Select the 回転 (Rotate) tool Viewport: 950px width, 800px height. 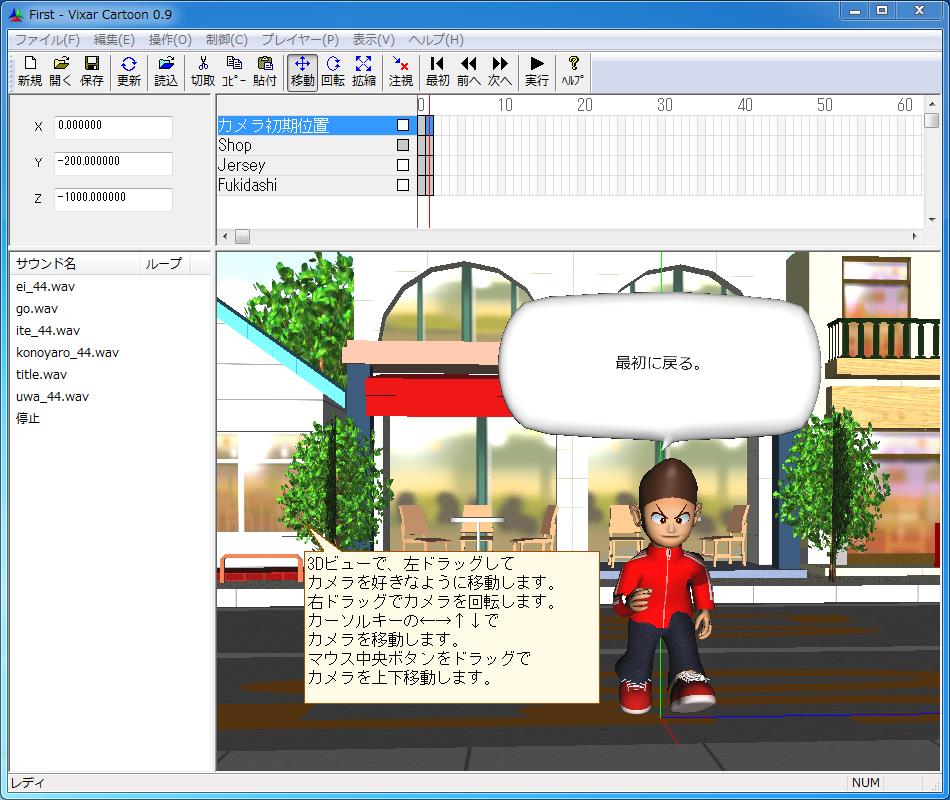tap(331, 70)
